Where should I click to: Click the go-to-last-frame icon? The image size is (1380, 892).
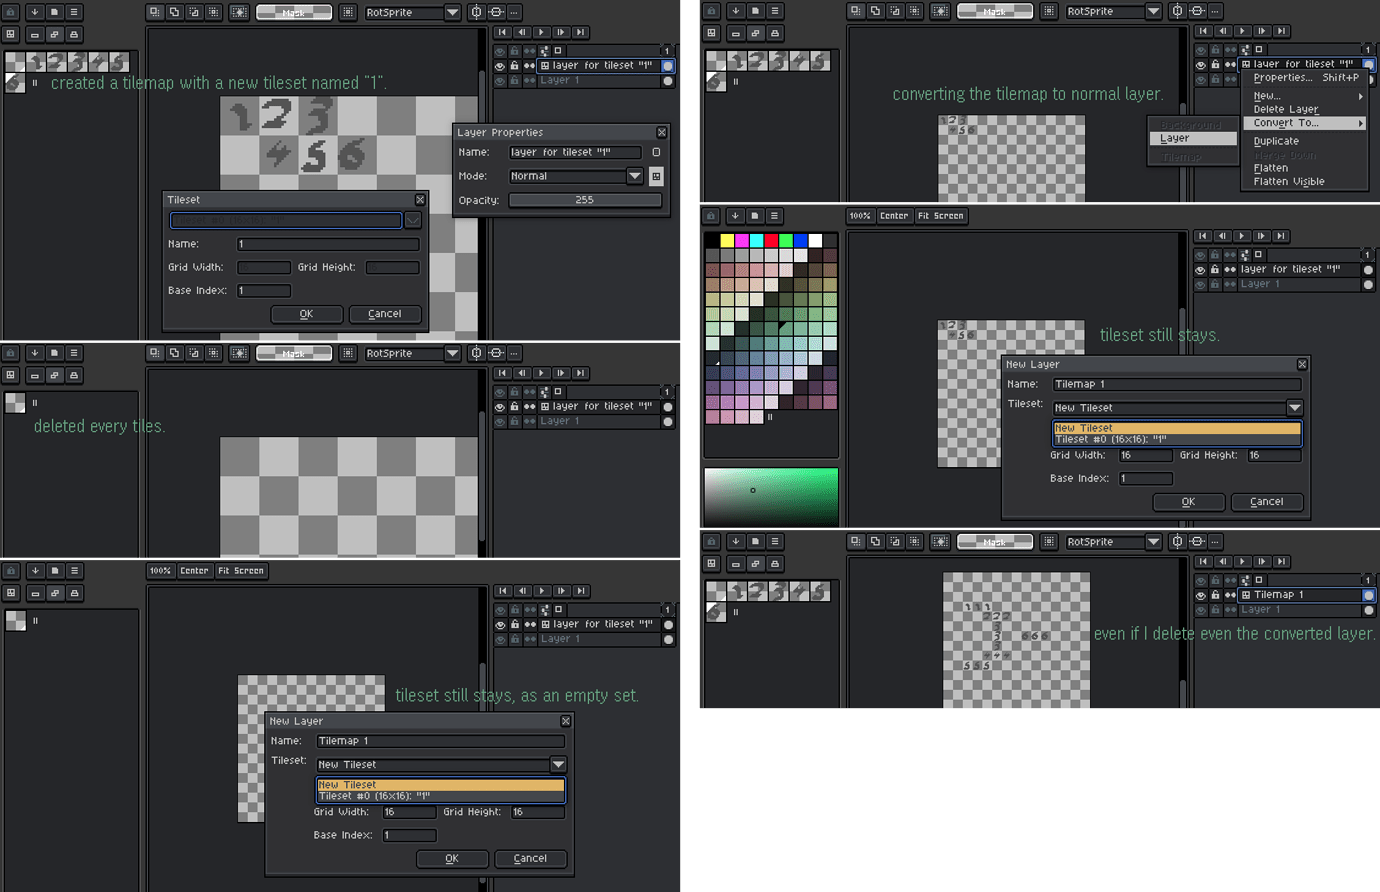(x=581, y=32)
